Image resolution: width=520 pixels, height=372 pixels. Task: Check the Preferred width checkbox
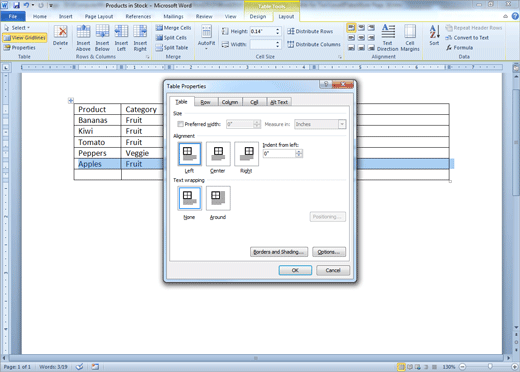(180, 124)
